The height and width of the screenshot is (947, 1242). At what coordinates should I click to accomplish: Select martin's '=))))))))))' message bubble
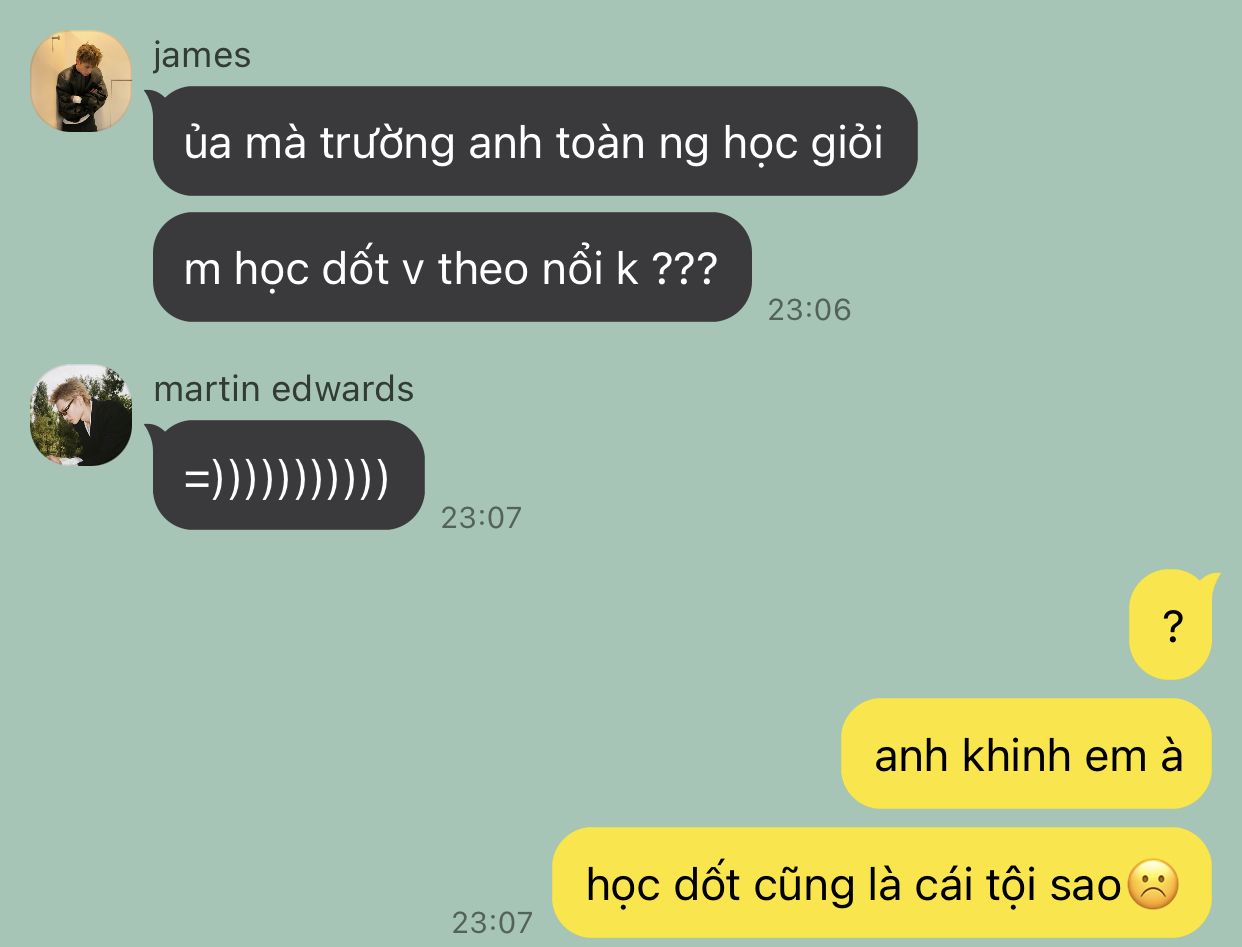288,475
